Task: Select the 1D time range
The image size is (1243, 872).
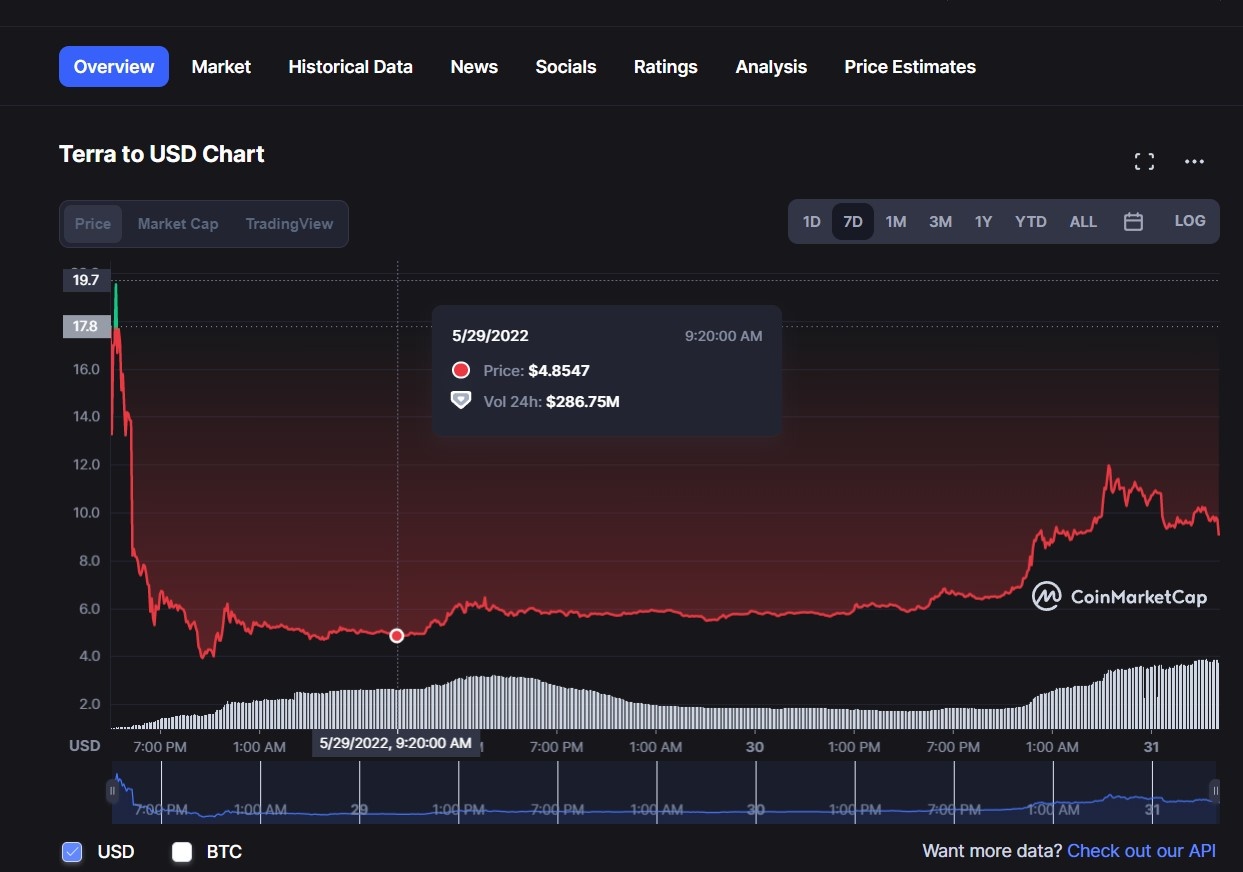Action: coord(811,222)
